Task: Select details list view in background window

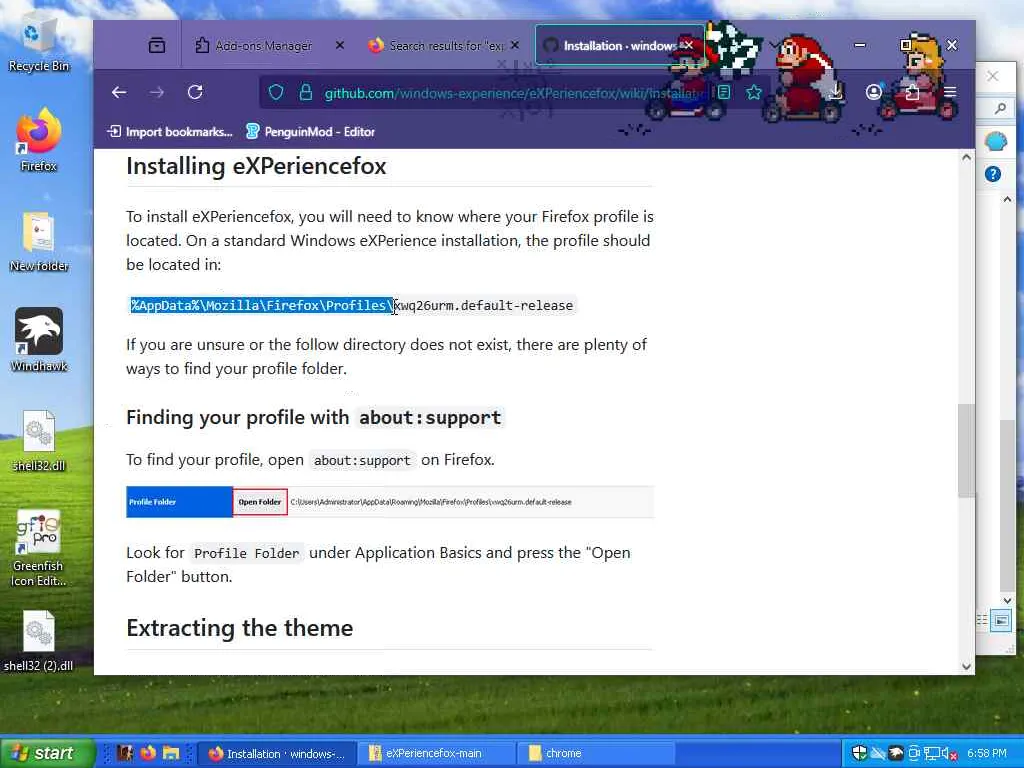Action: 982,620
